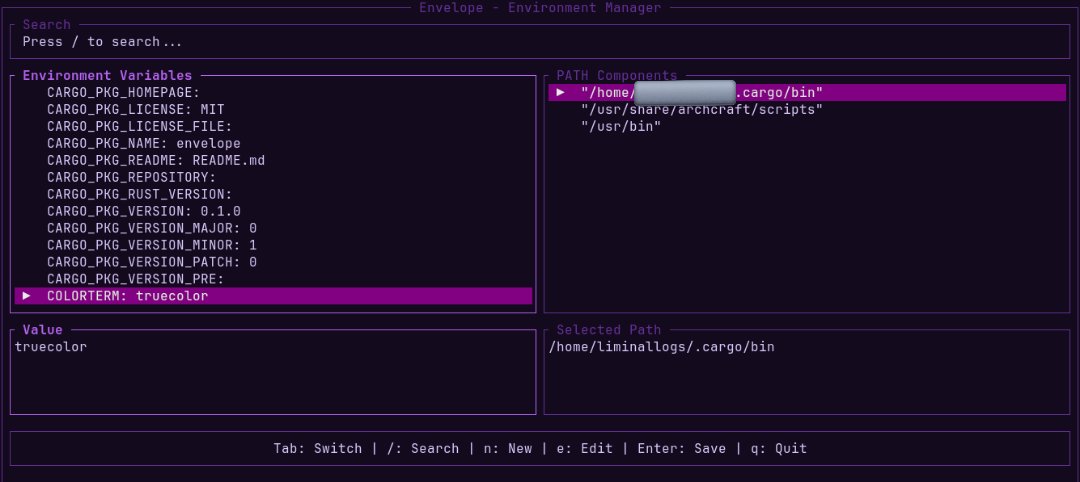The image size is (1080, 482).
Task: Select the CARGO_PKG_VERSION_MINOR: 1 row
Action: point(273,245)
